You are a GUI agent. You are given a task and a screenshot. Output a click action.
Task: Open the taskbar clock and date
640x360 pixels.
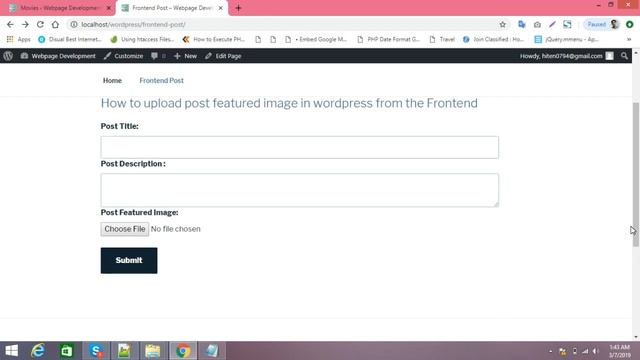click(620, 351)
